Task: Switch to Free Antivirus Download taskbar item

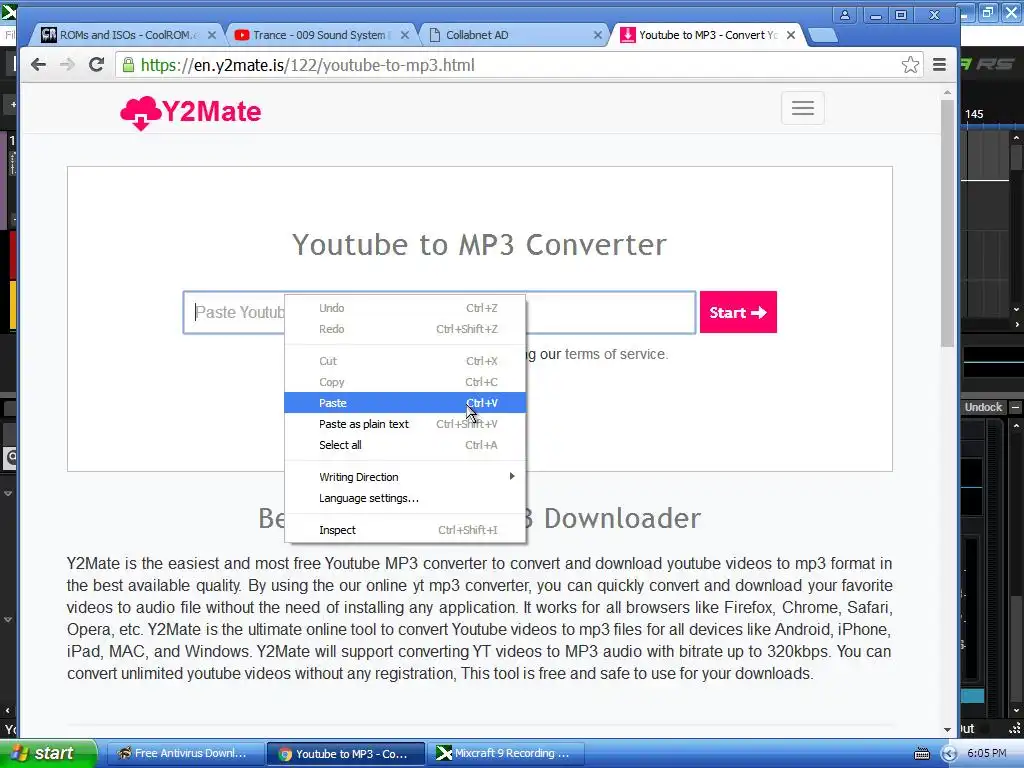Action: point(184,753)
